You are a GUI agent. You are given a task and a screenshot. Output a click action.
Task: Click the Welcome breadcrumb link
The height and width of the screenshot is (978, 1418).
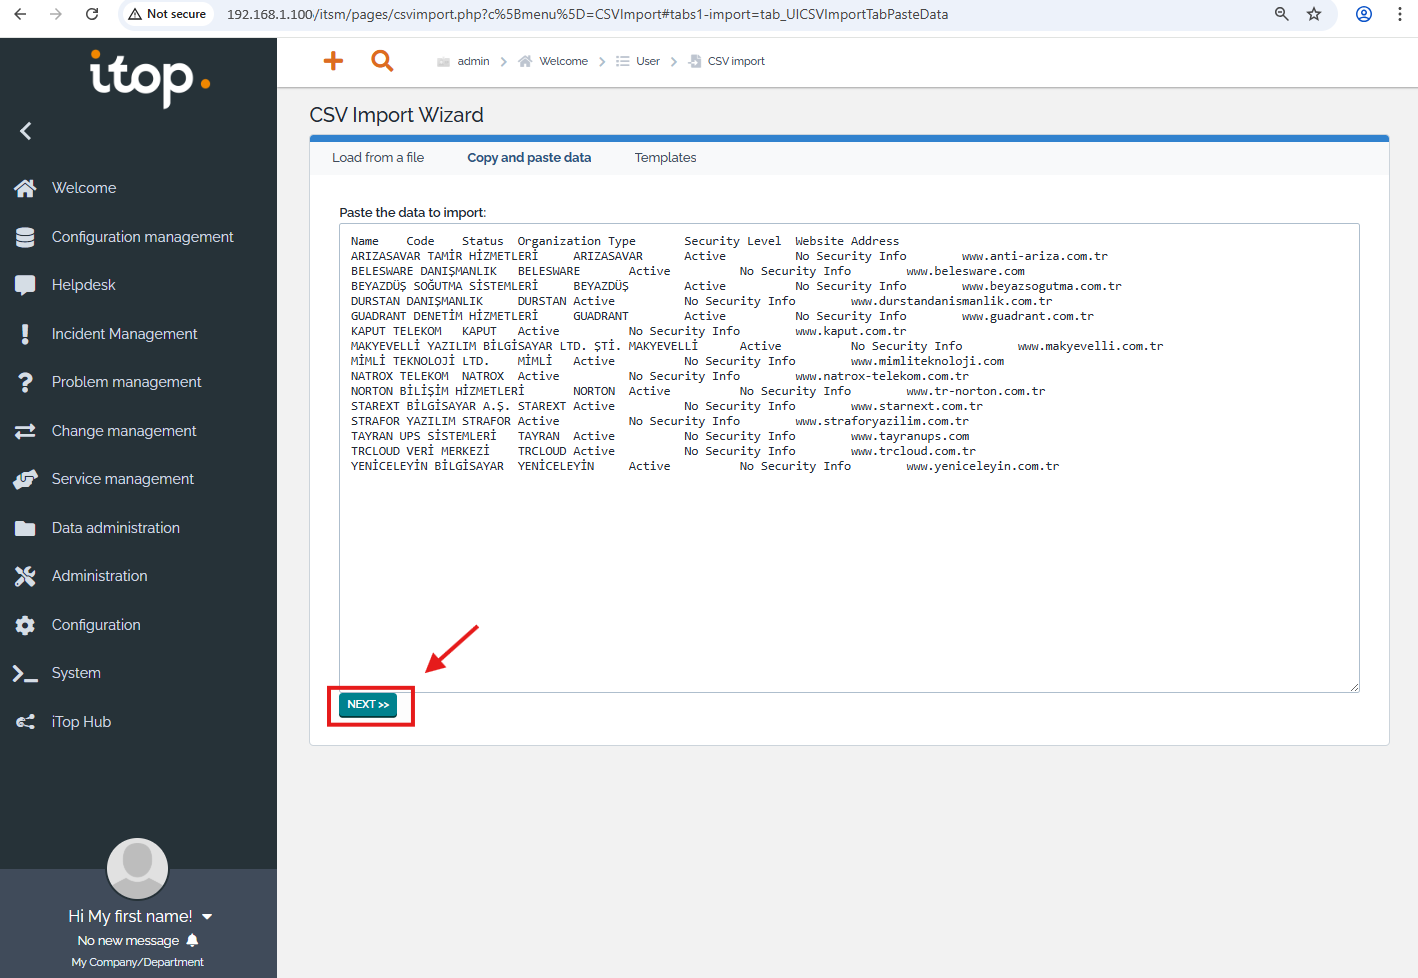563,61
